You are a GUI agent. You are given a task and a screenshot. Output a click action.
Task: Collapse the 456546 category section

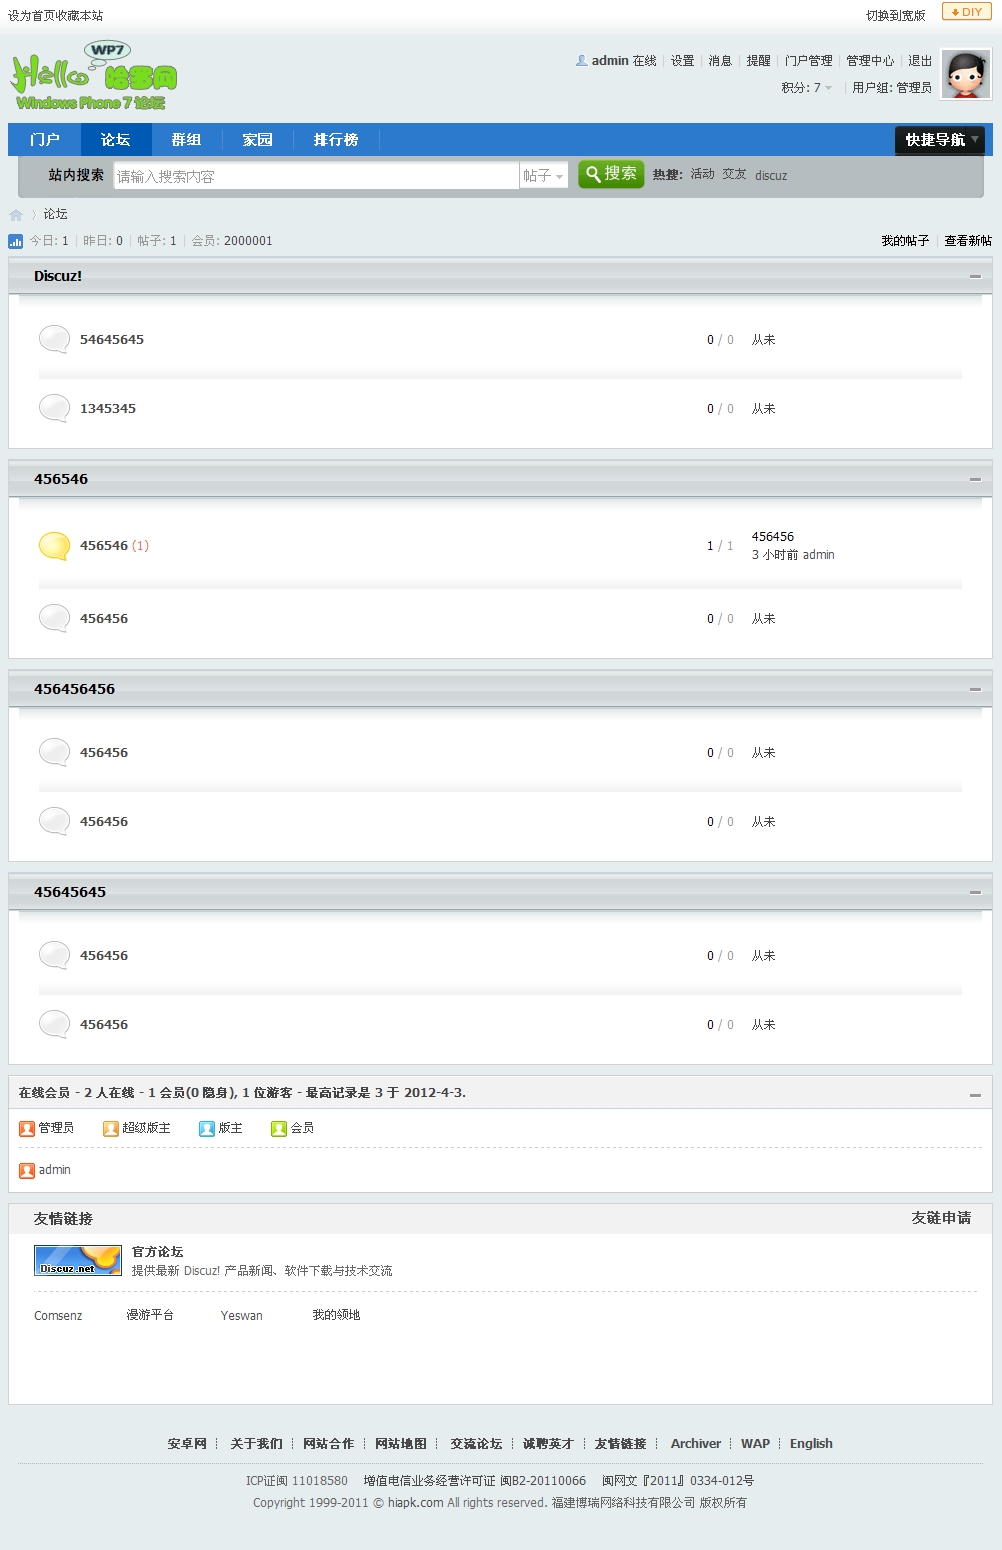point(975,479)
